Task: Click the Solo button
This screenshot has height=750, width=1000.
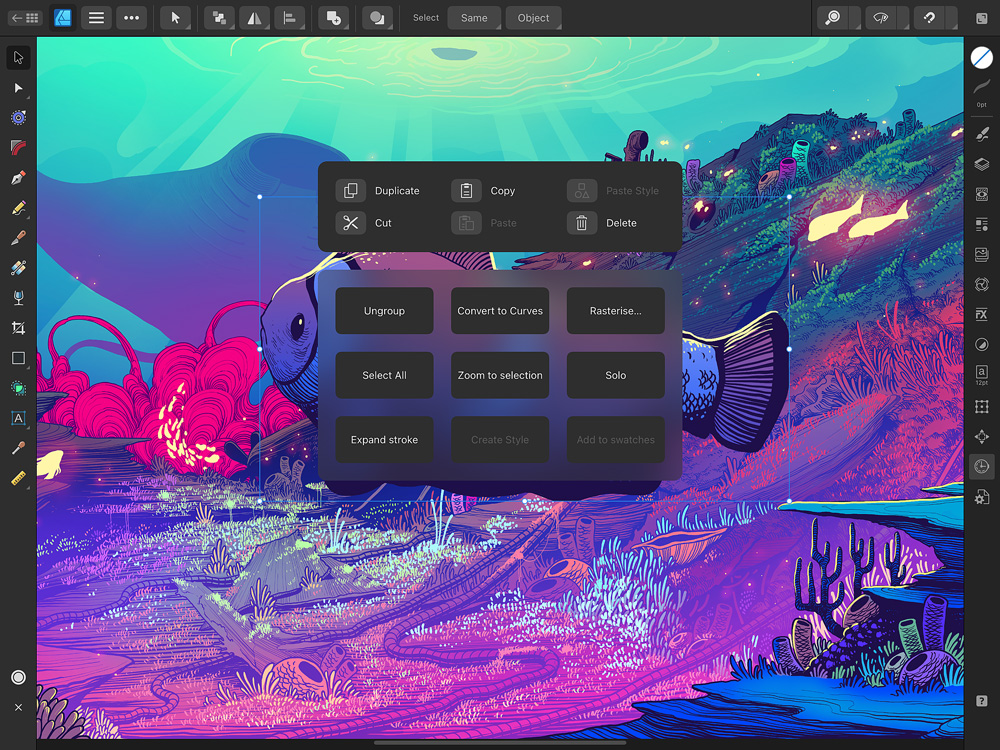Action: click(x=615, y=375)
